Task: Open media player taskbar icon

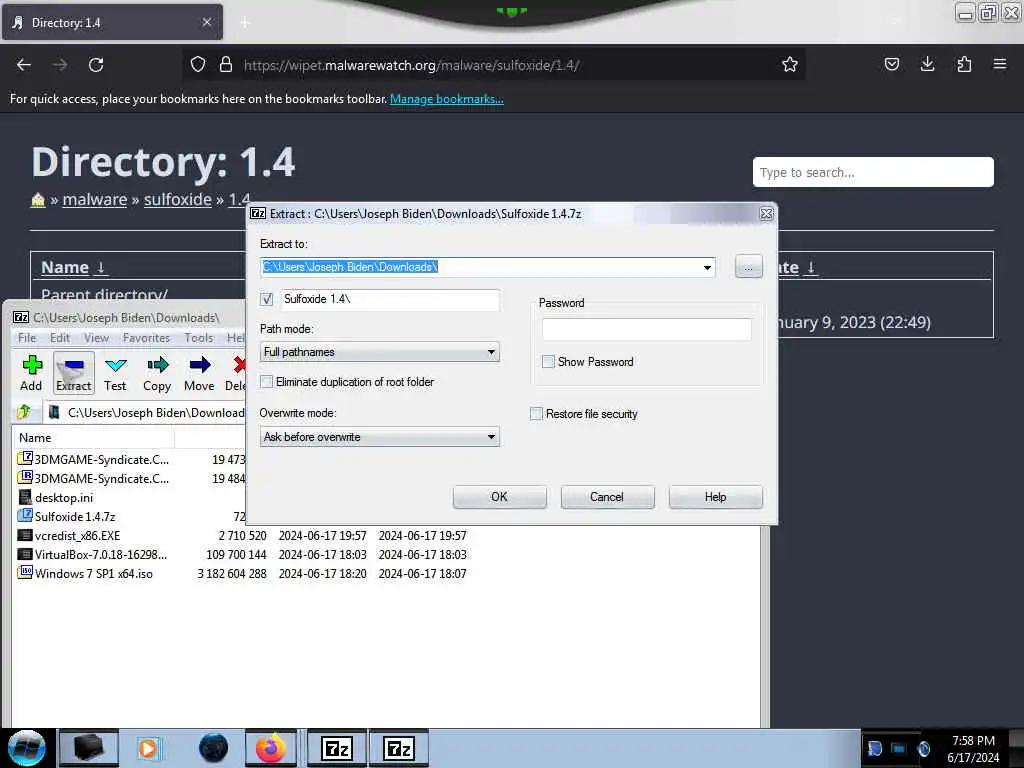Action: 148,748
